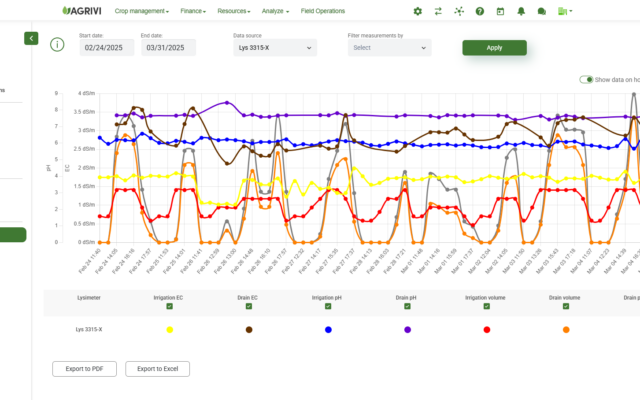
Task: Uncheck the Drain pH checkbox
Action: 407,306
